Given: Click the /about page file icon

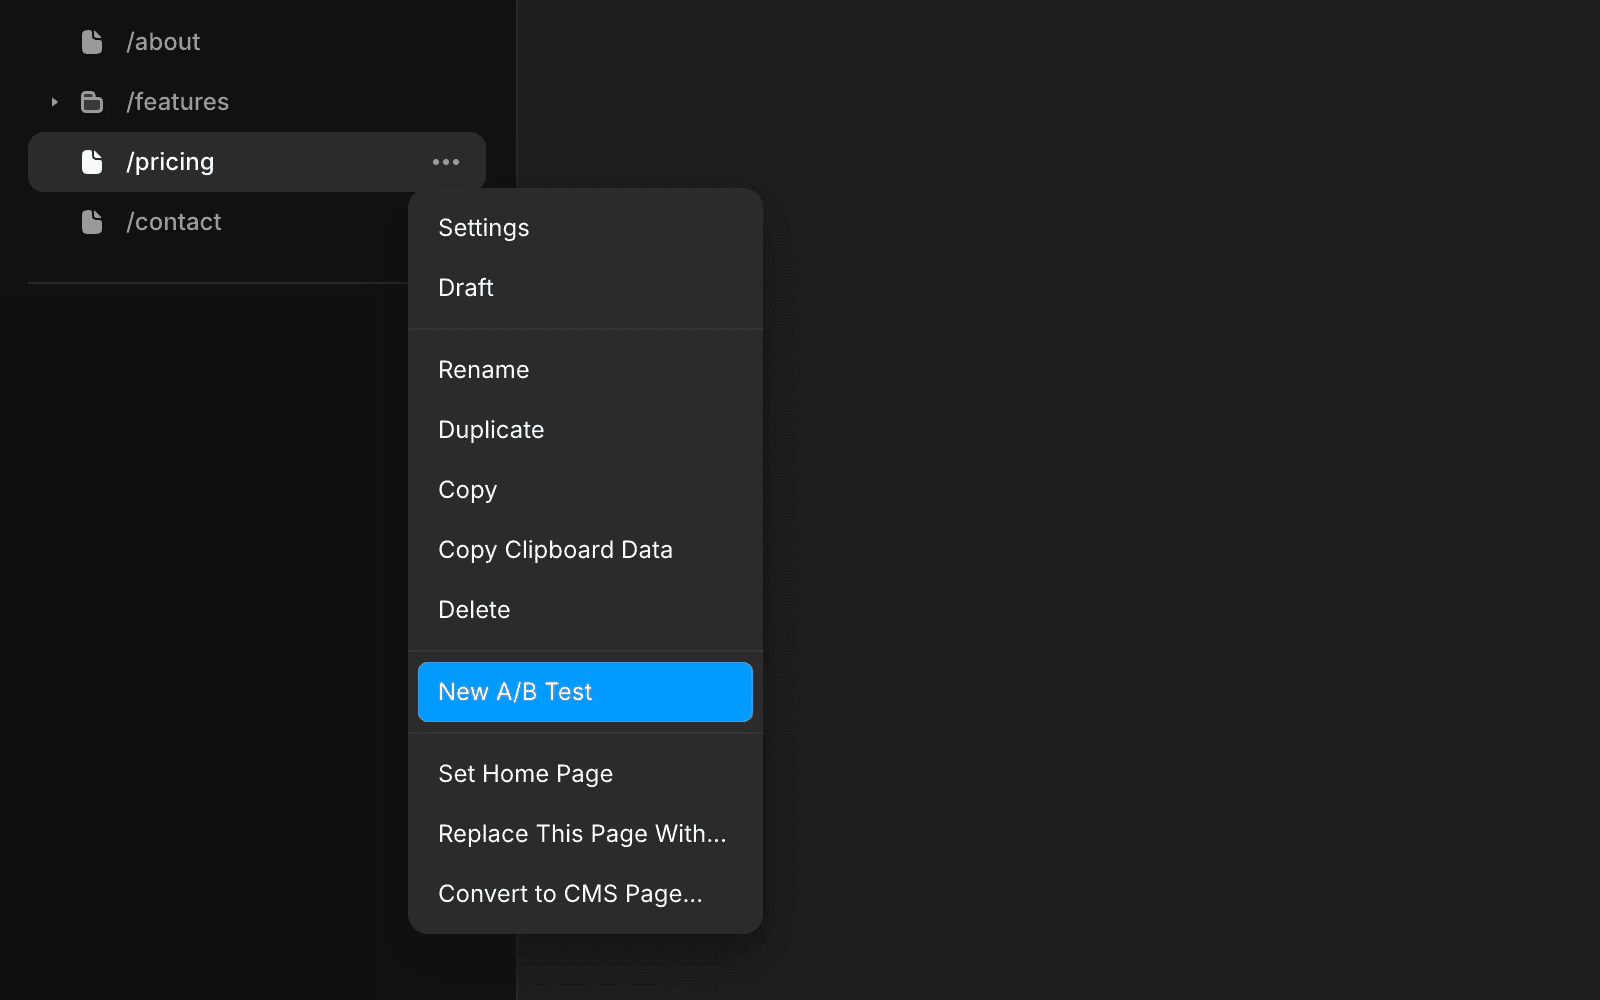Looking at the screenshot, I should (x=92, y=42).
